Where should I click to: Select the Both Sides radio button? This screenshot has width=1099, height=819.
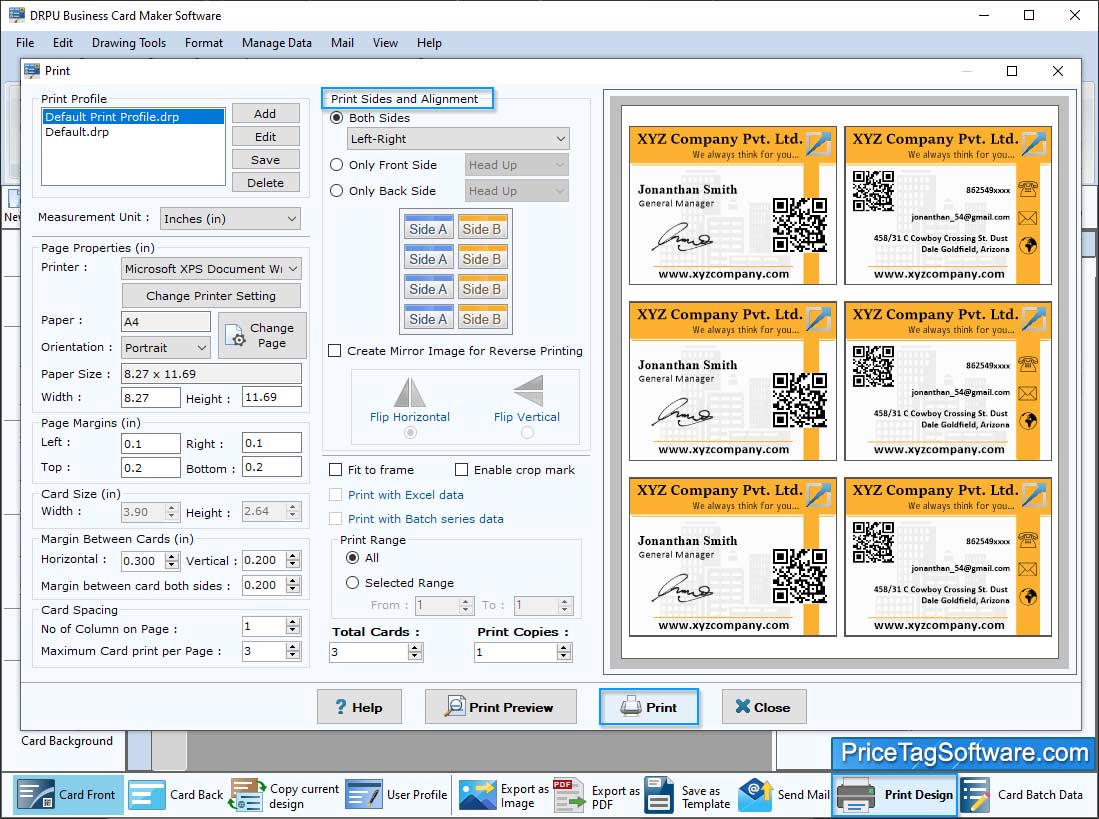(x=336, y=118)
